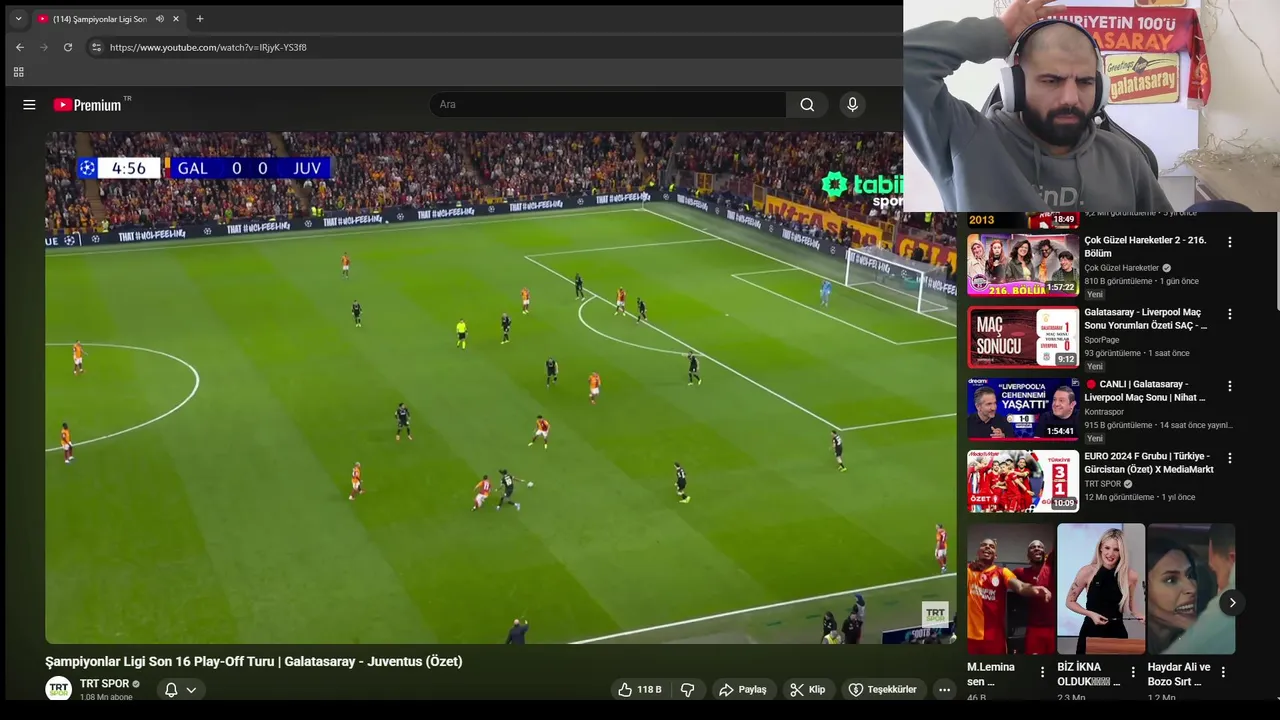Click the video player to pause

[500, 388]
